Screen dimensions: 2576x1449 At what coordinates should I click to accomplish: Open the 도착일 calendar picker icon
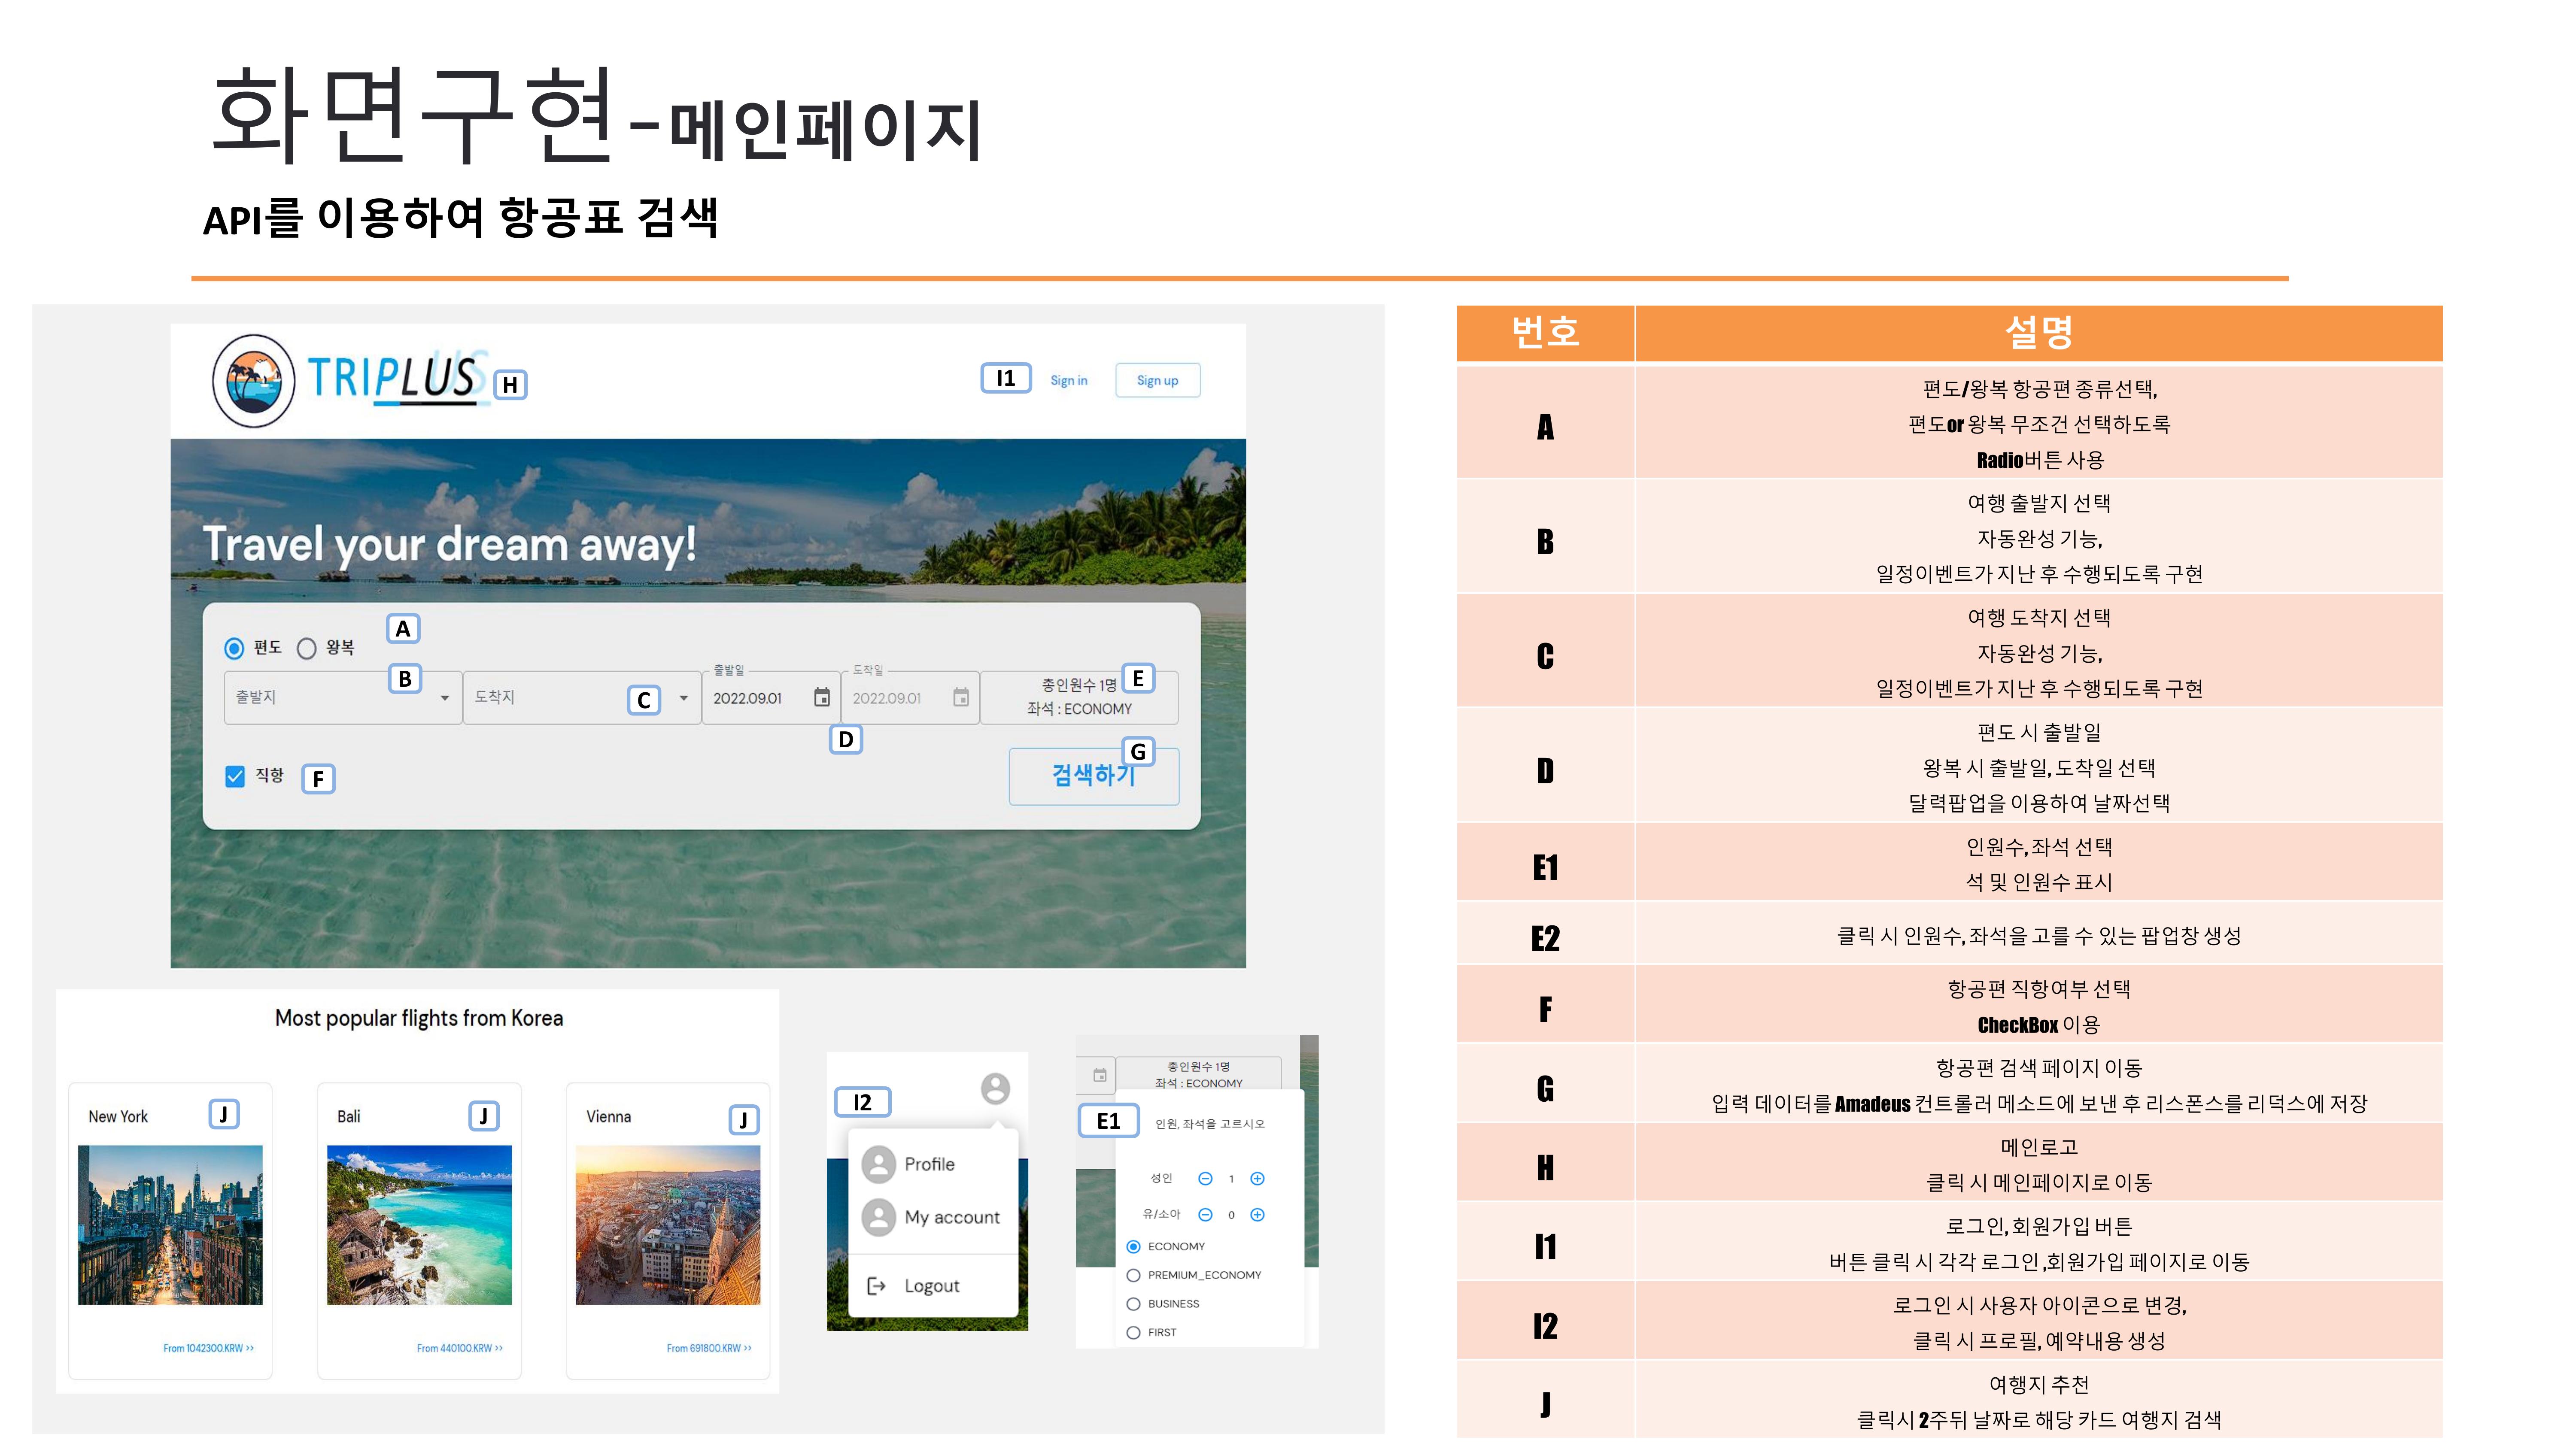click(960, 697)
